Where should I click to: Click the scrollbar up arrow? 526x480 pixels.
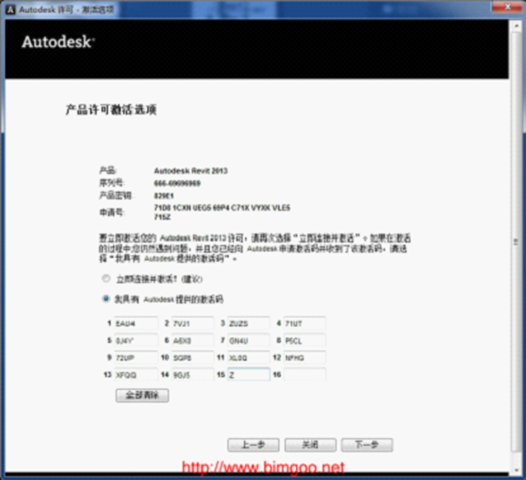[x=516, y=27]
